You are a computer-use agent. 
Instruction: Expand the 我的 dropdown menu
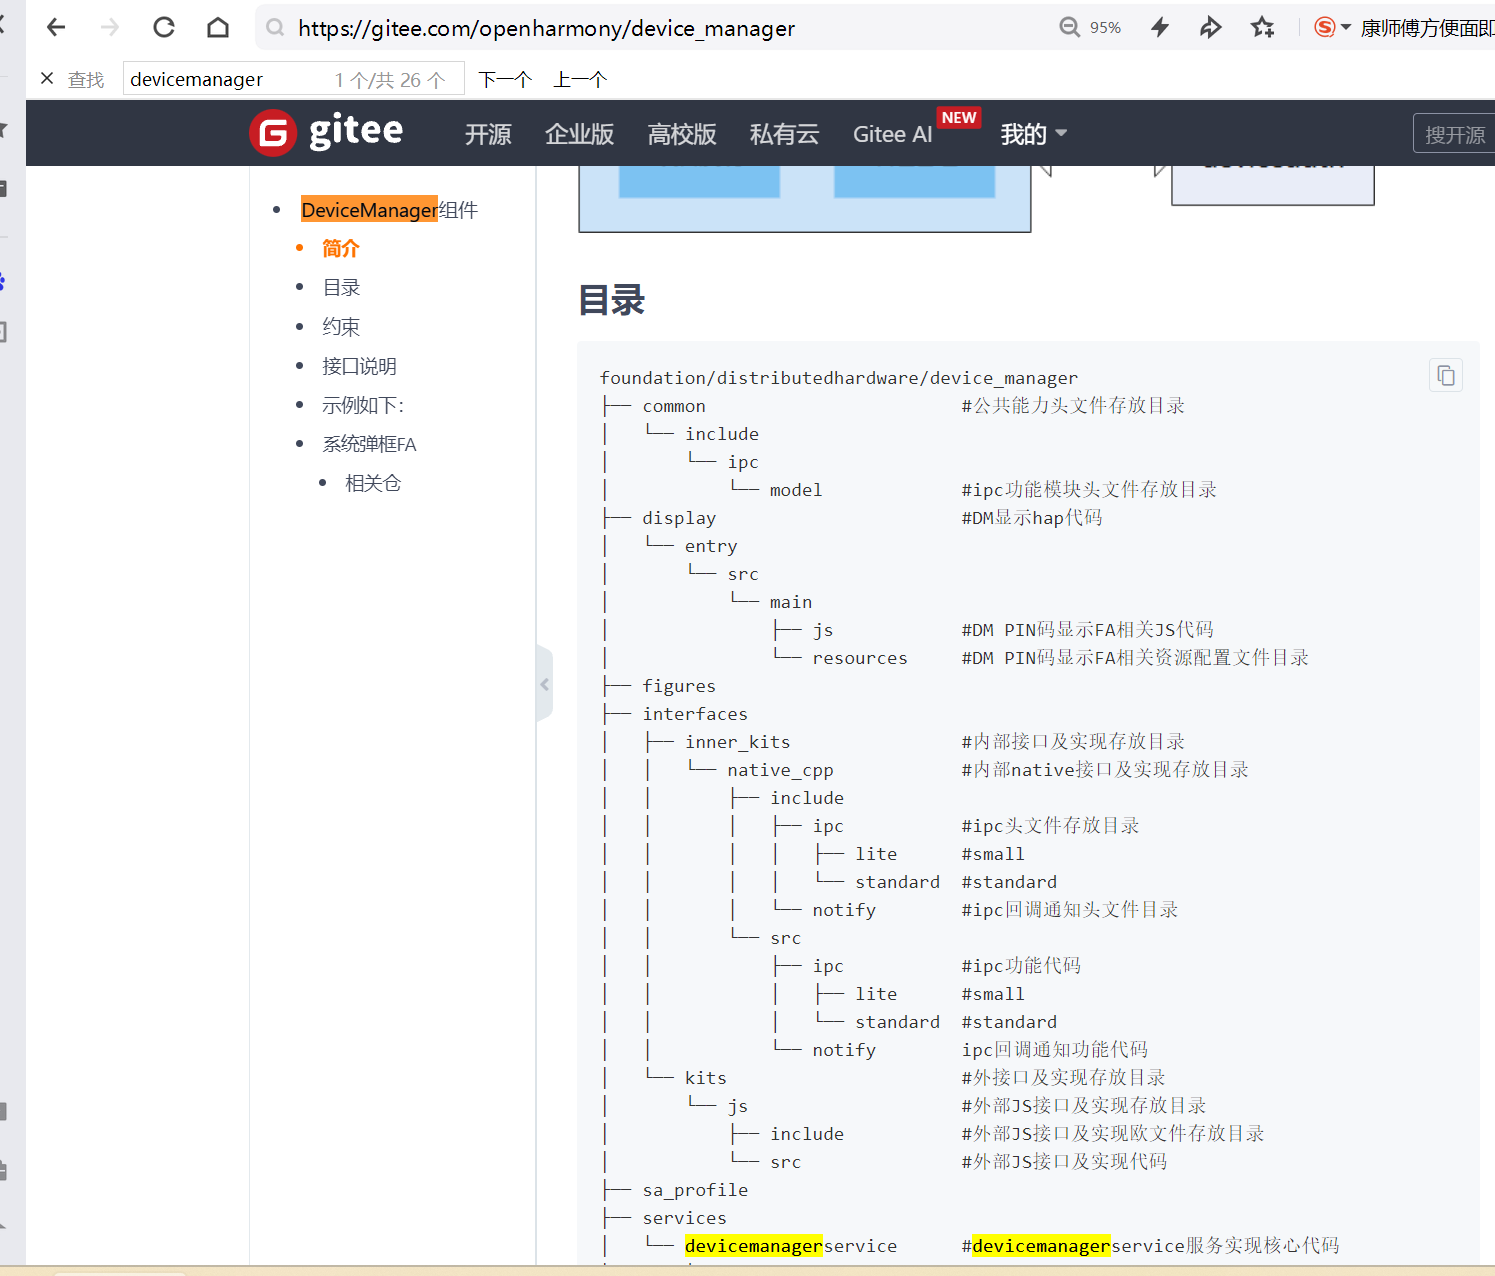(1034, 134)
